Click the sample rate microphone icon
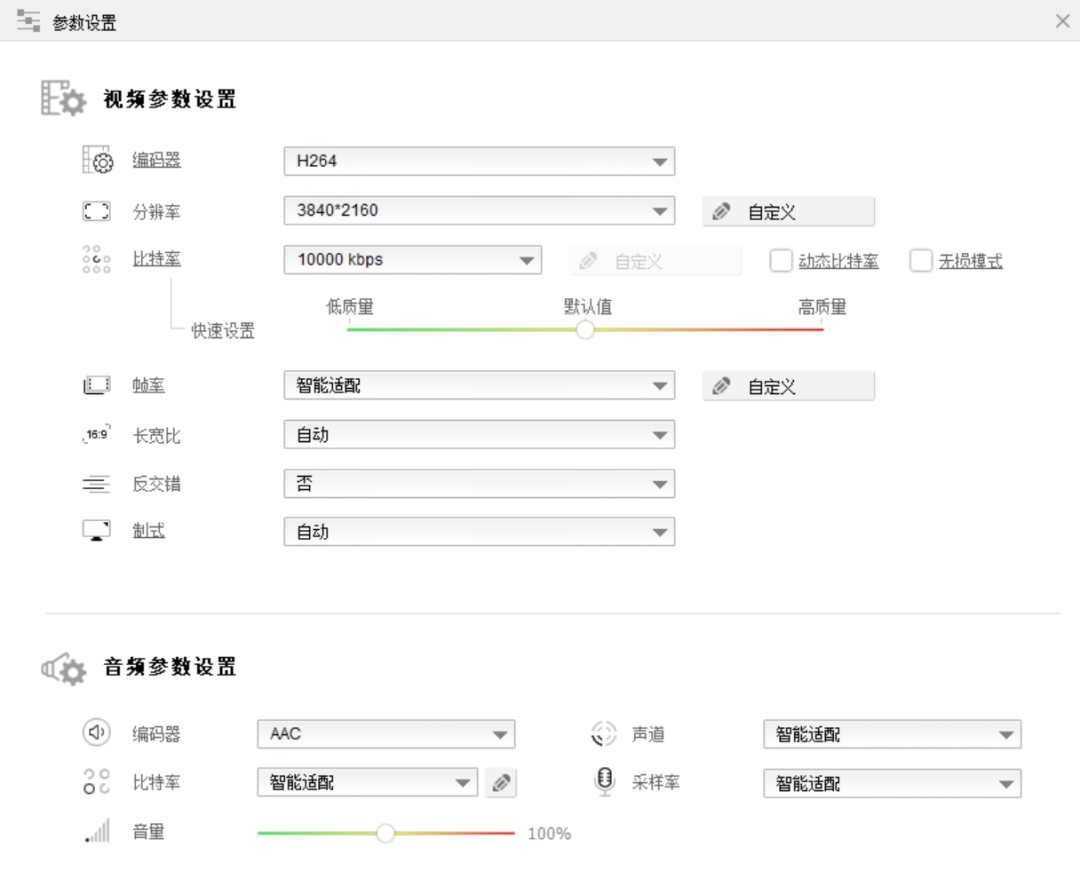Image resolution: width=1080 pixels, height=886 pixels. click(604, 782)
